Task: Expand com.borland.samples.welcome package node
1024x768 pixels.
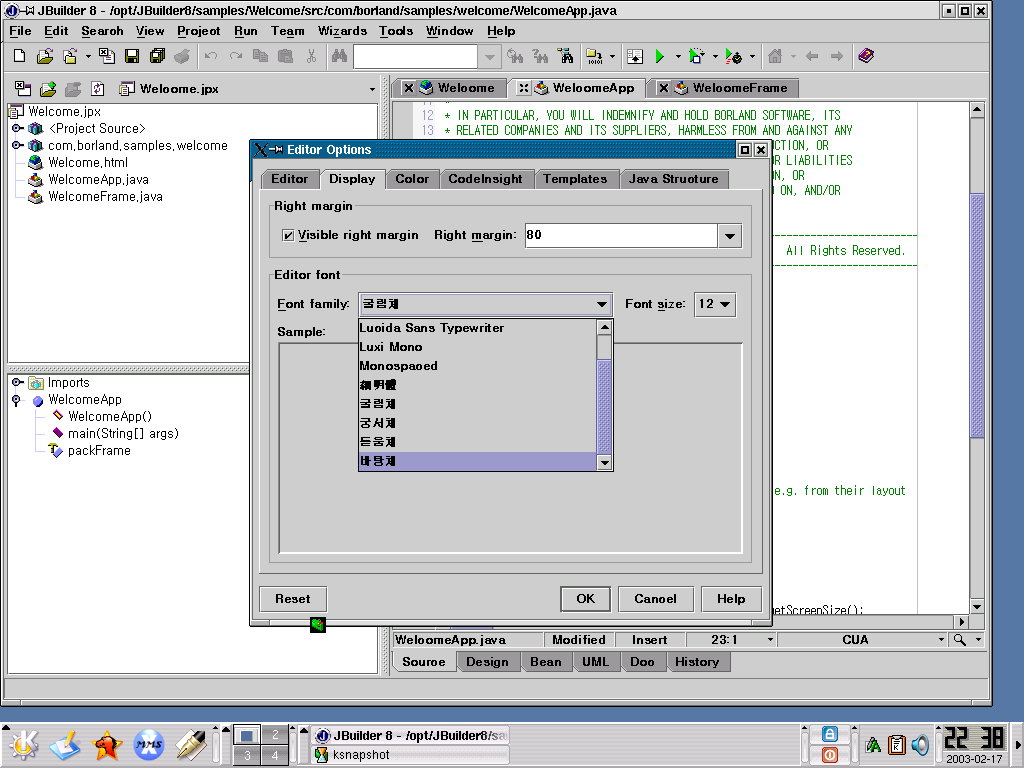Action: click(17, 145)
